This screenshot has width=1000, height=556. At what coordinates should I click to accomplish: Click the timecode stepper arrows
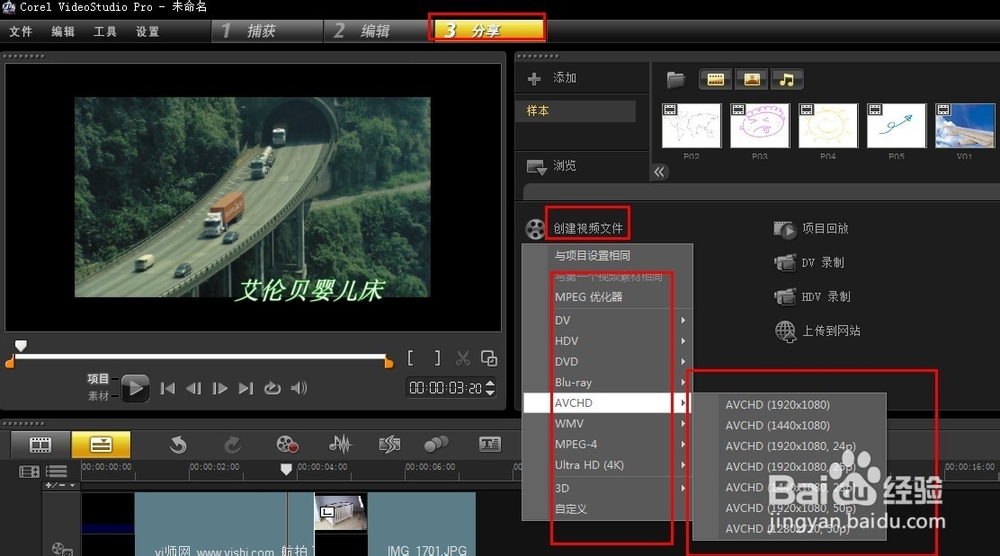coord(490,388)
